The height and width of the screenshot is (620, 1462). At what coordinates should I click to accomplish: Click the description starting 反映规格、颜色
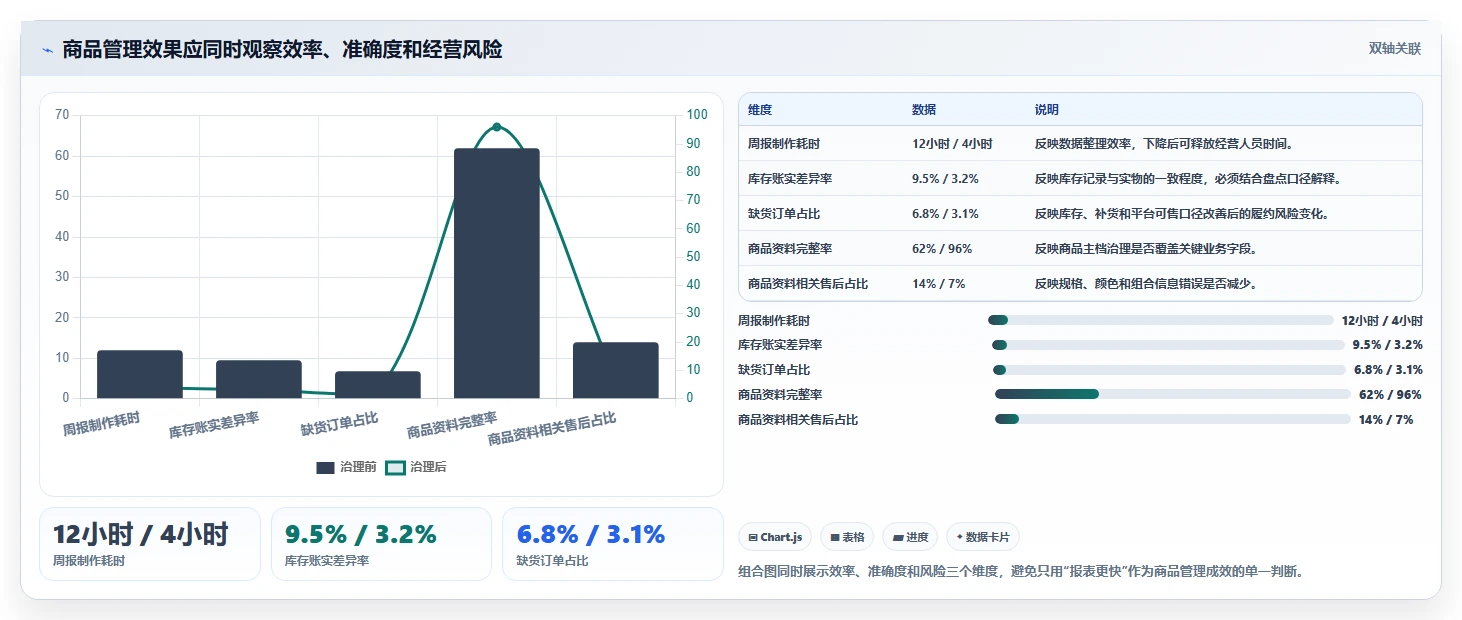coord(1146,284)
